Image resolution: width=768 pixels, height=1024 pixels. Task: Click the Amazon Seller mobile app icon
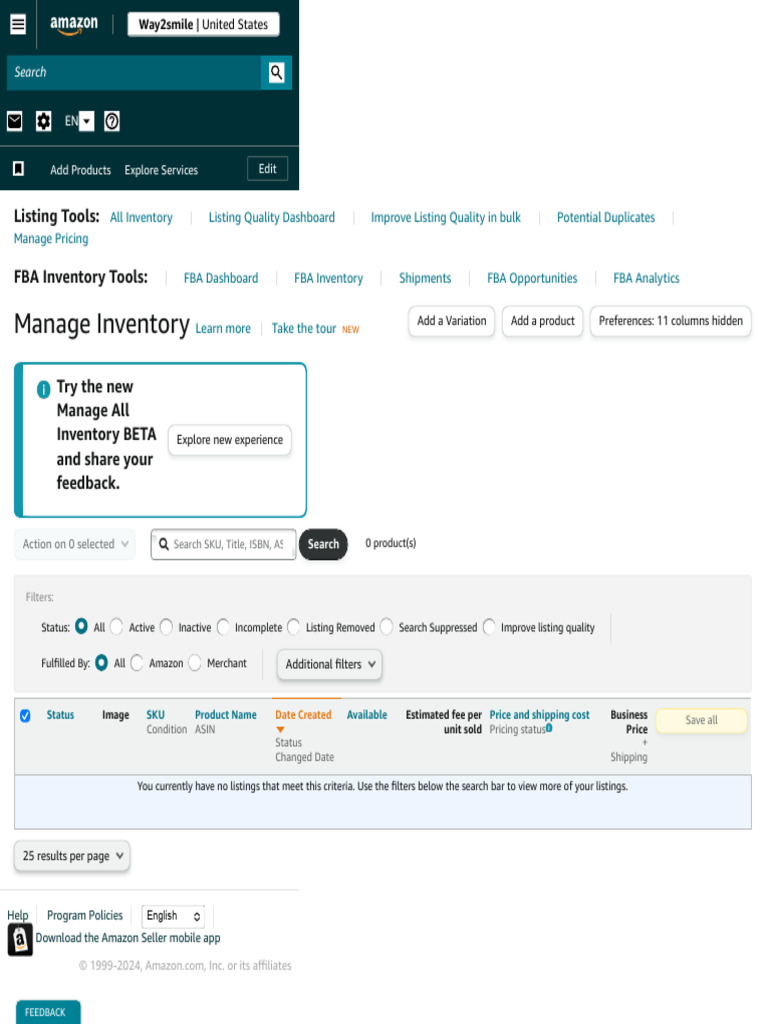click(x=20, y=940)
